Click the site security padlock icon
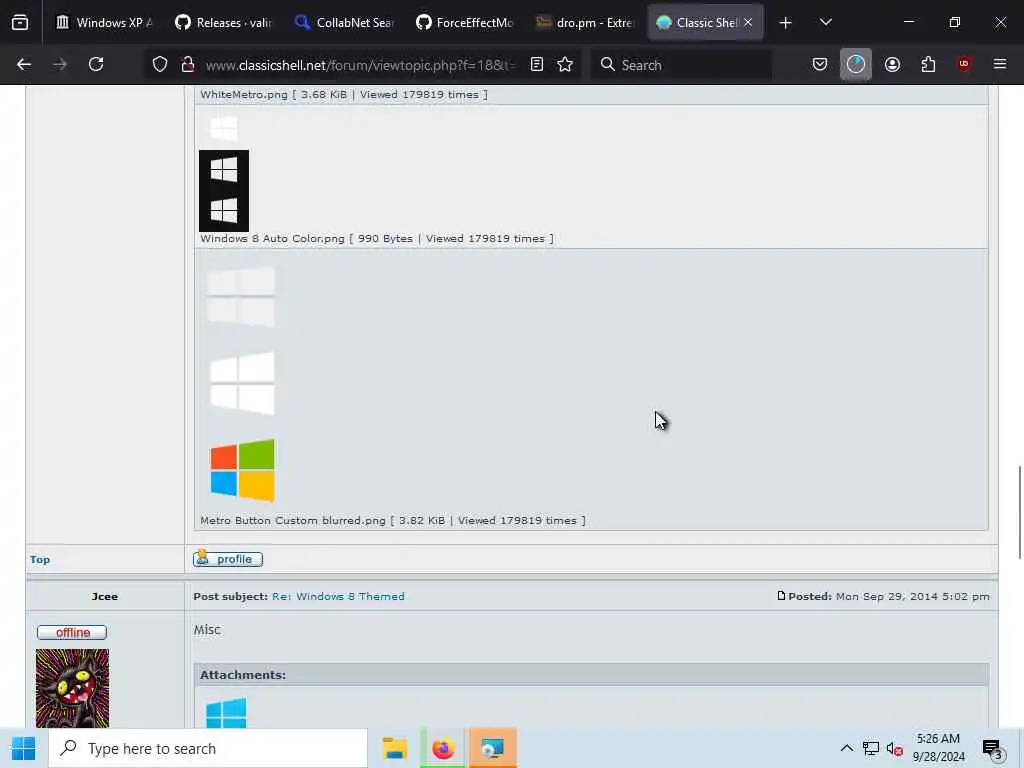1024x768 pixels. point(187,64)
